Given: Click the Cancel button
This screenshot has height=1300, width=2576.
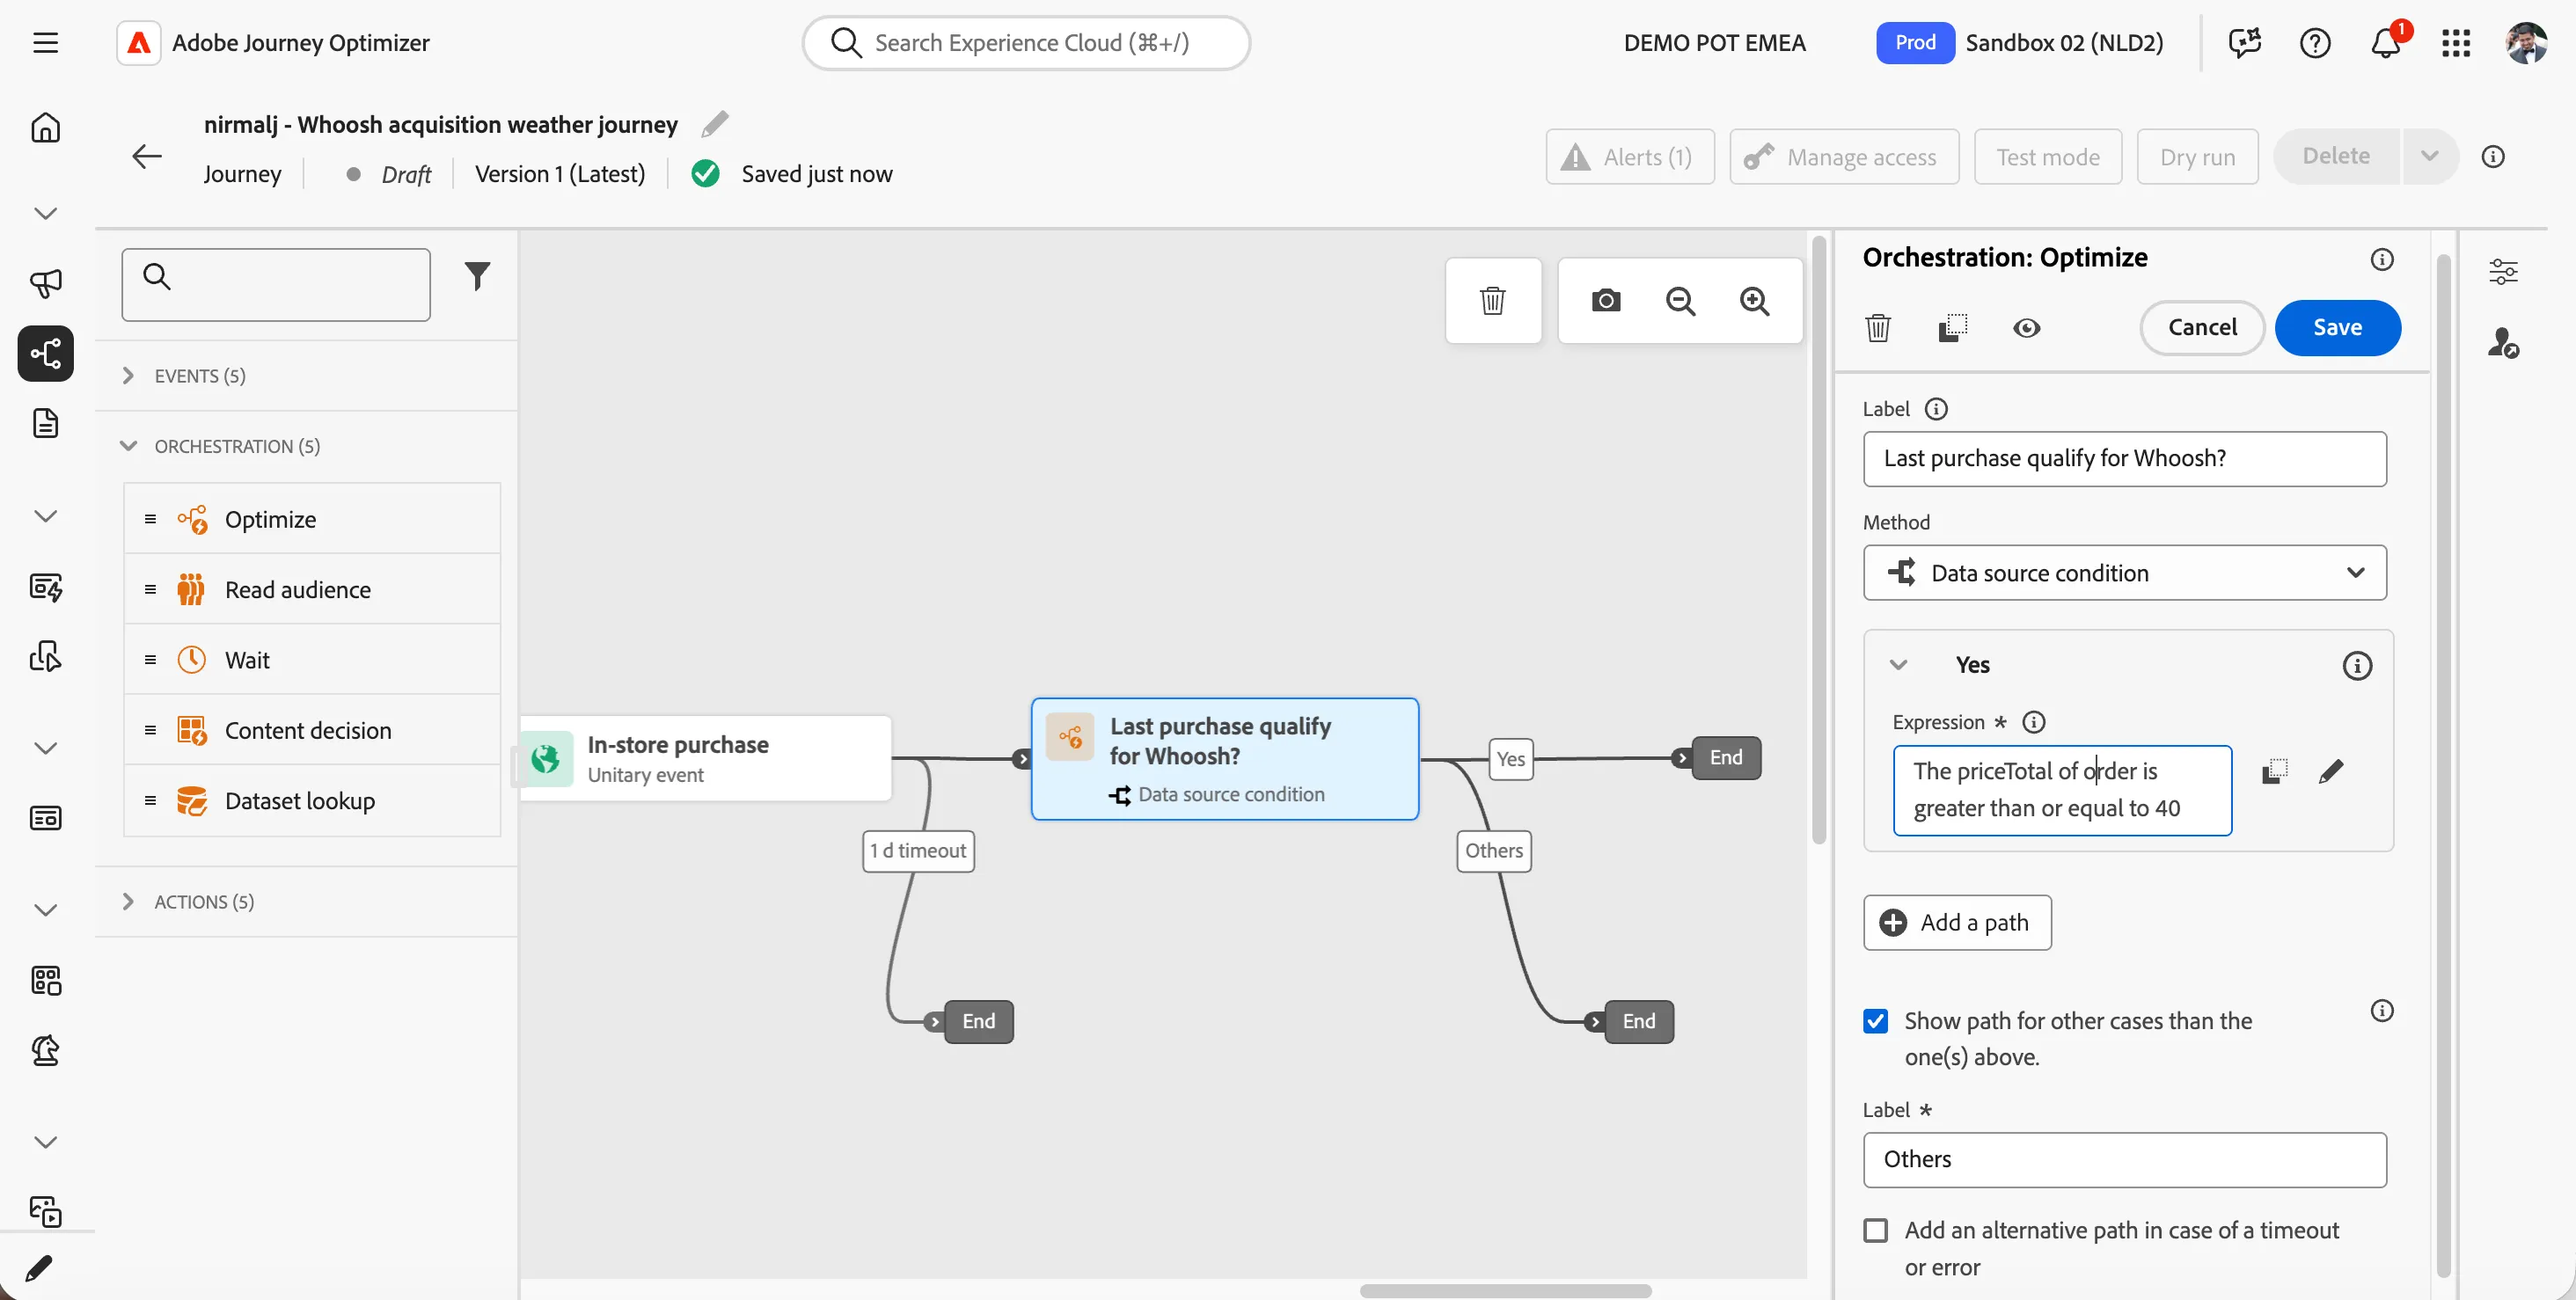Looking at the screenshot, I should pyautogui.click(x=2201, y=328).
